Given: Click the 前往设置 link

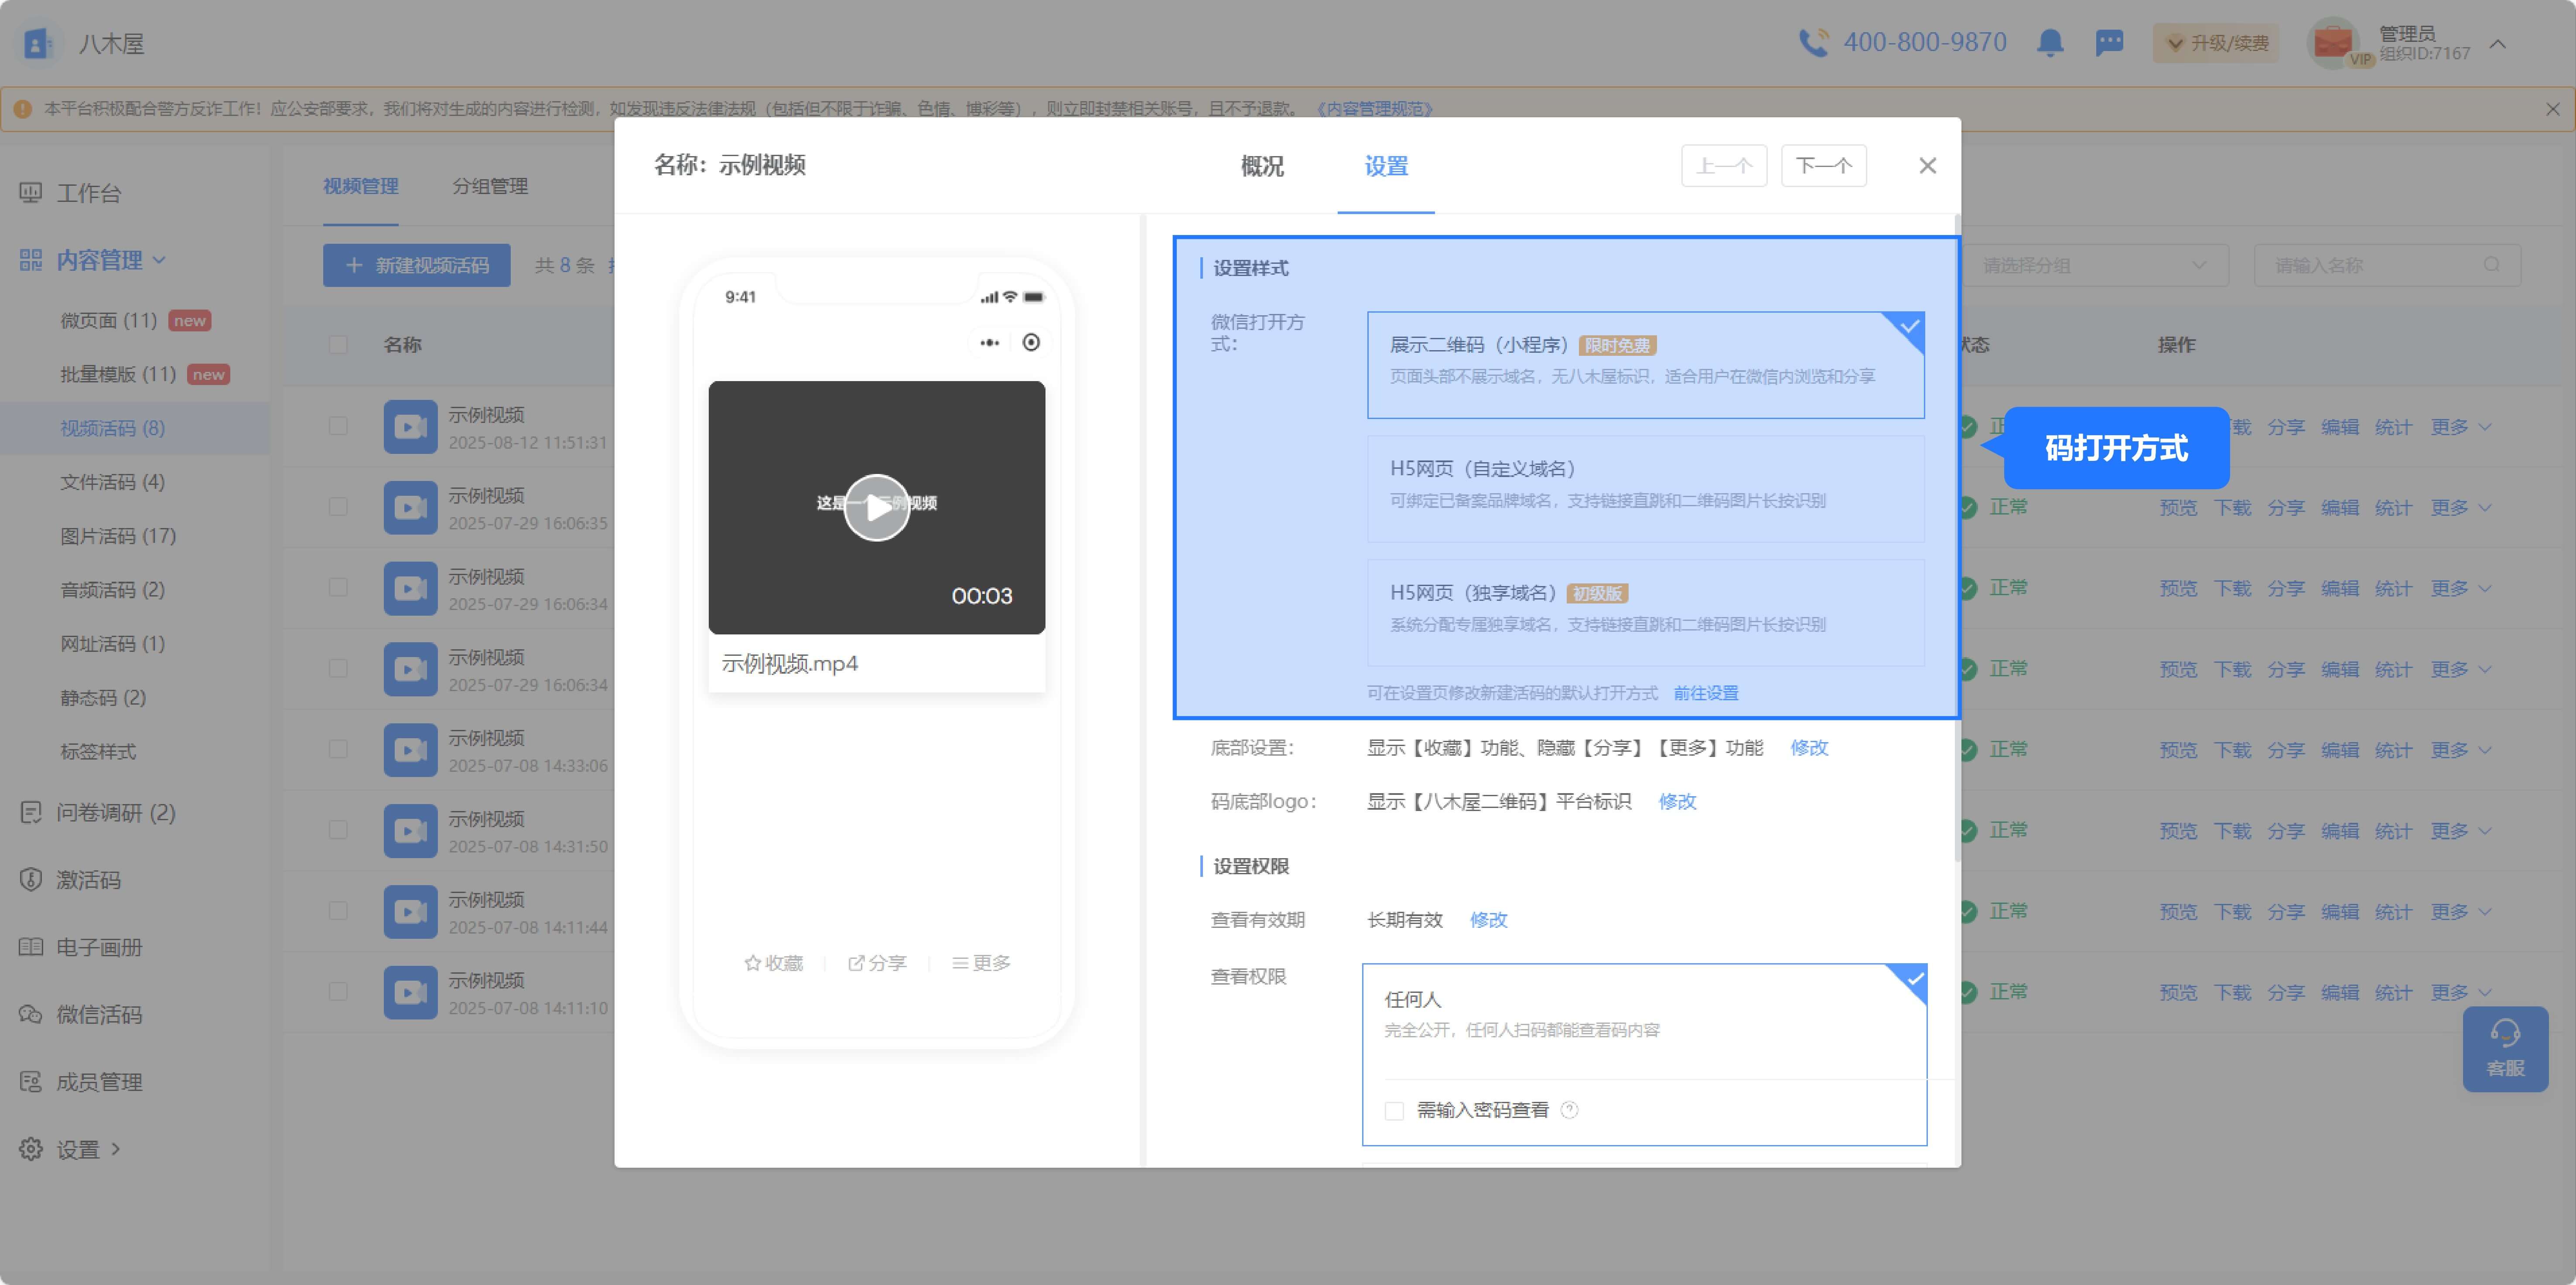Looking at the screenshot, I should click(1705, 693).
